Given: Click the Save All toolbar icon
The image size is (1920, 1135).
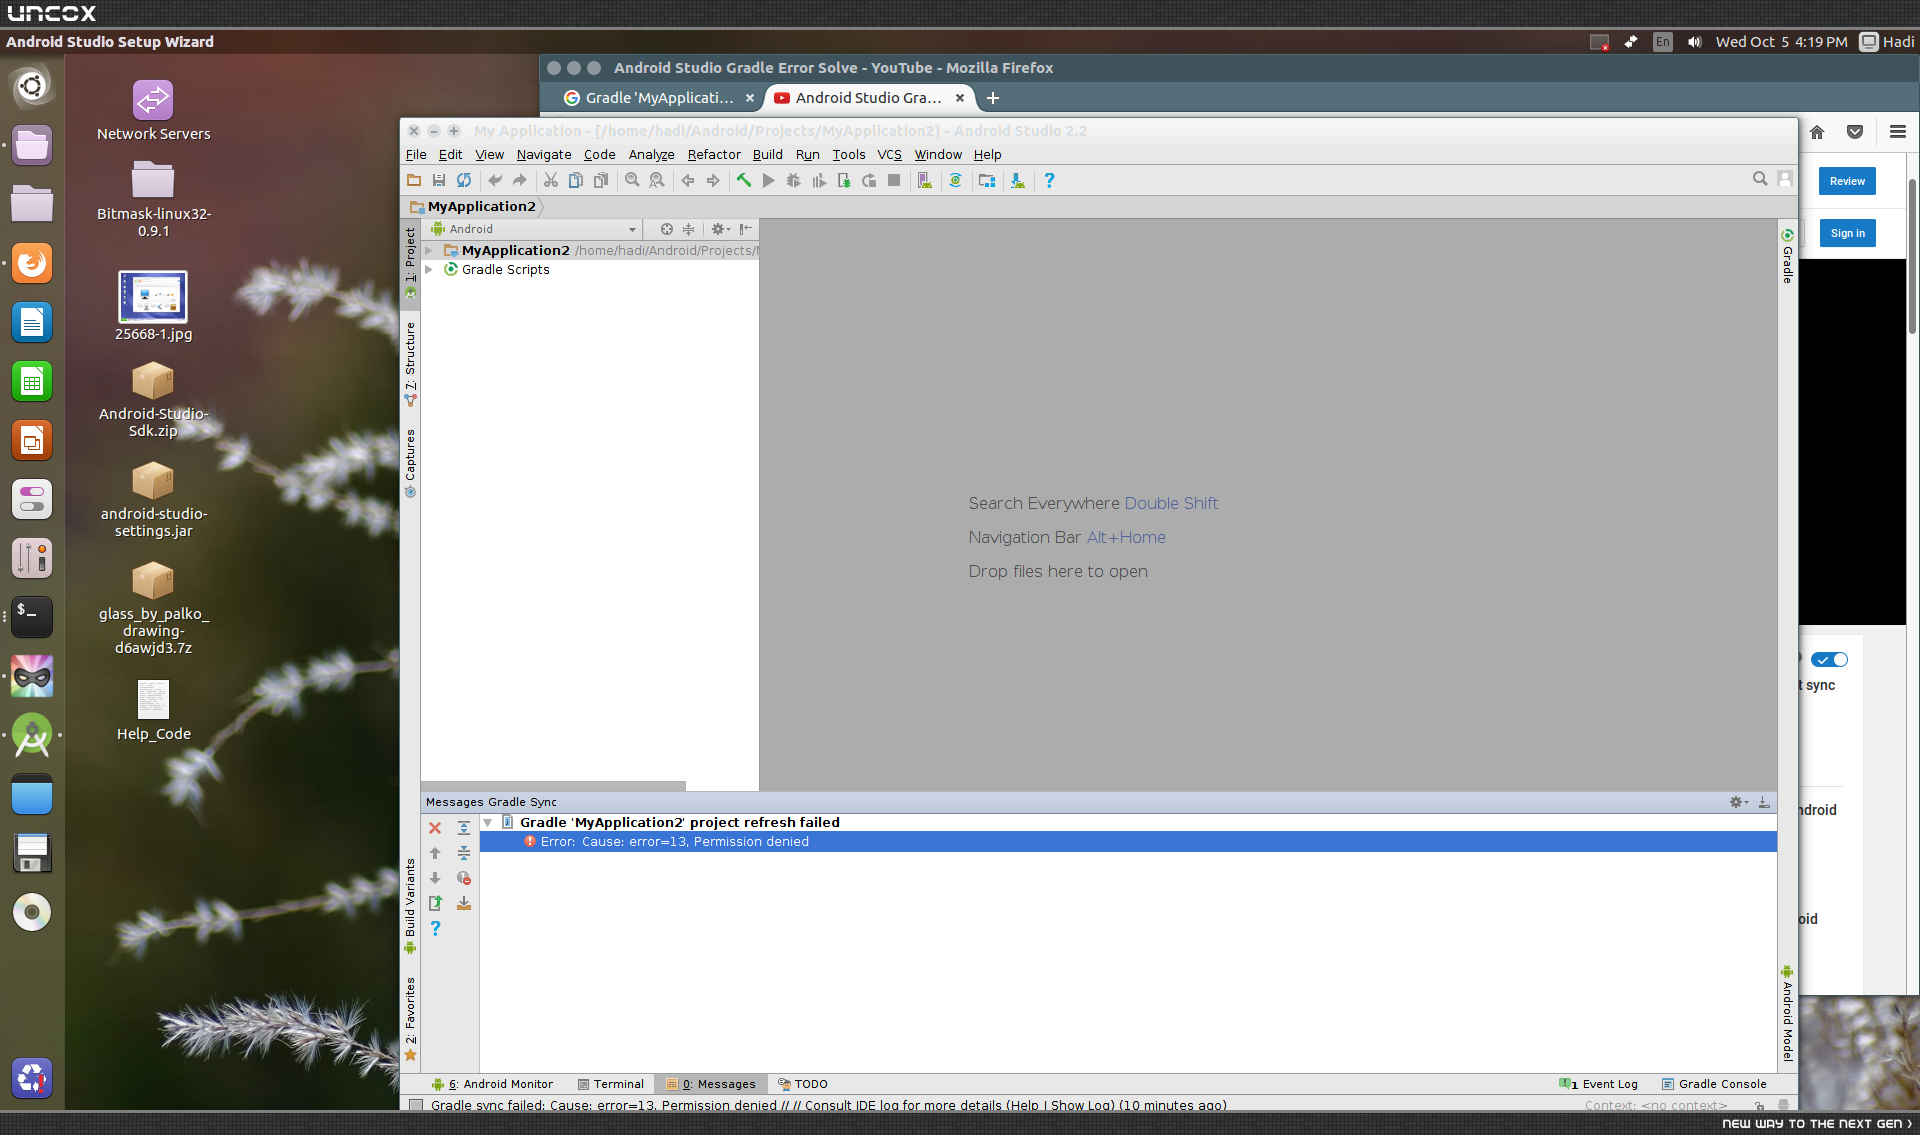Looking at the screenshot, I should click(439, 180).
